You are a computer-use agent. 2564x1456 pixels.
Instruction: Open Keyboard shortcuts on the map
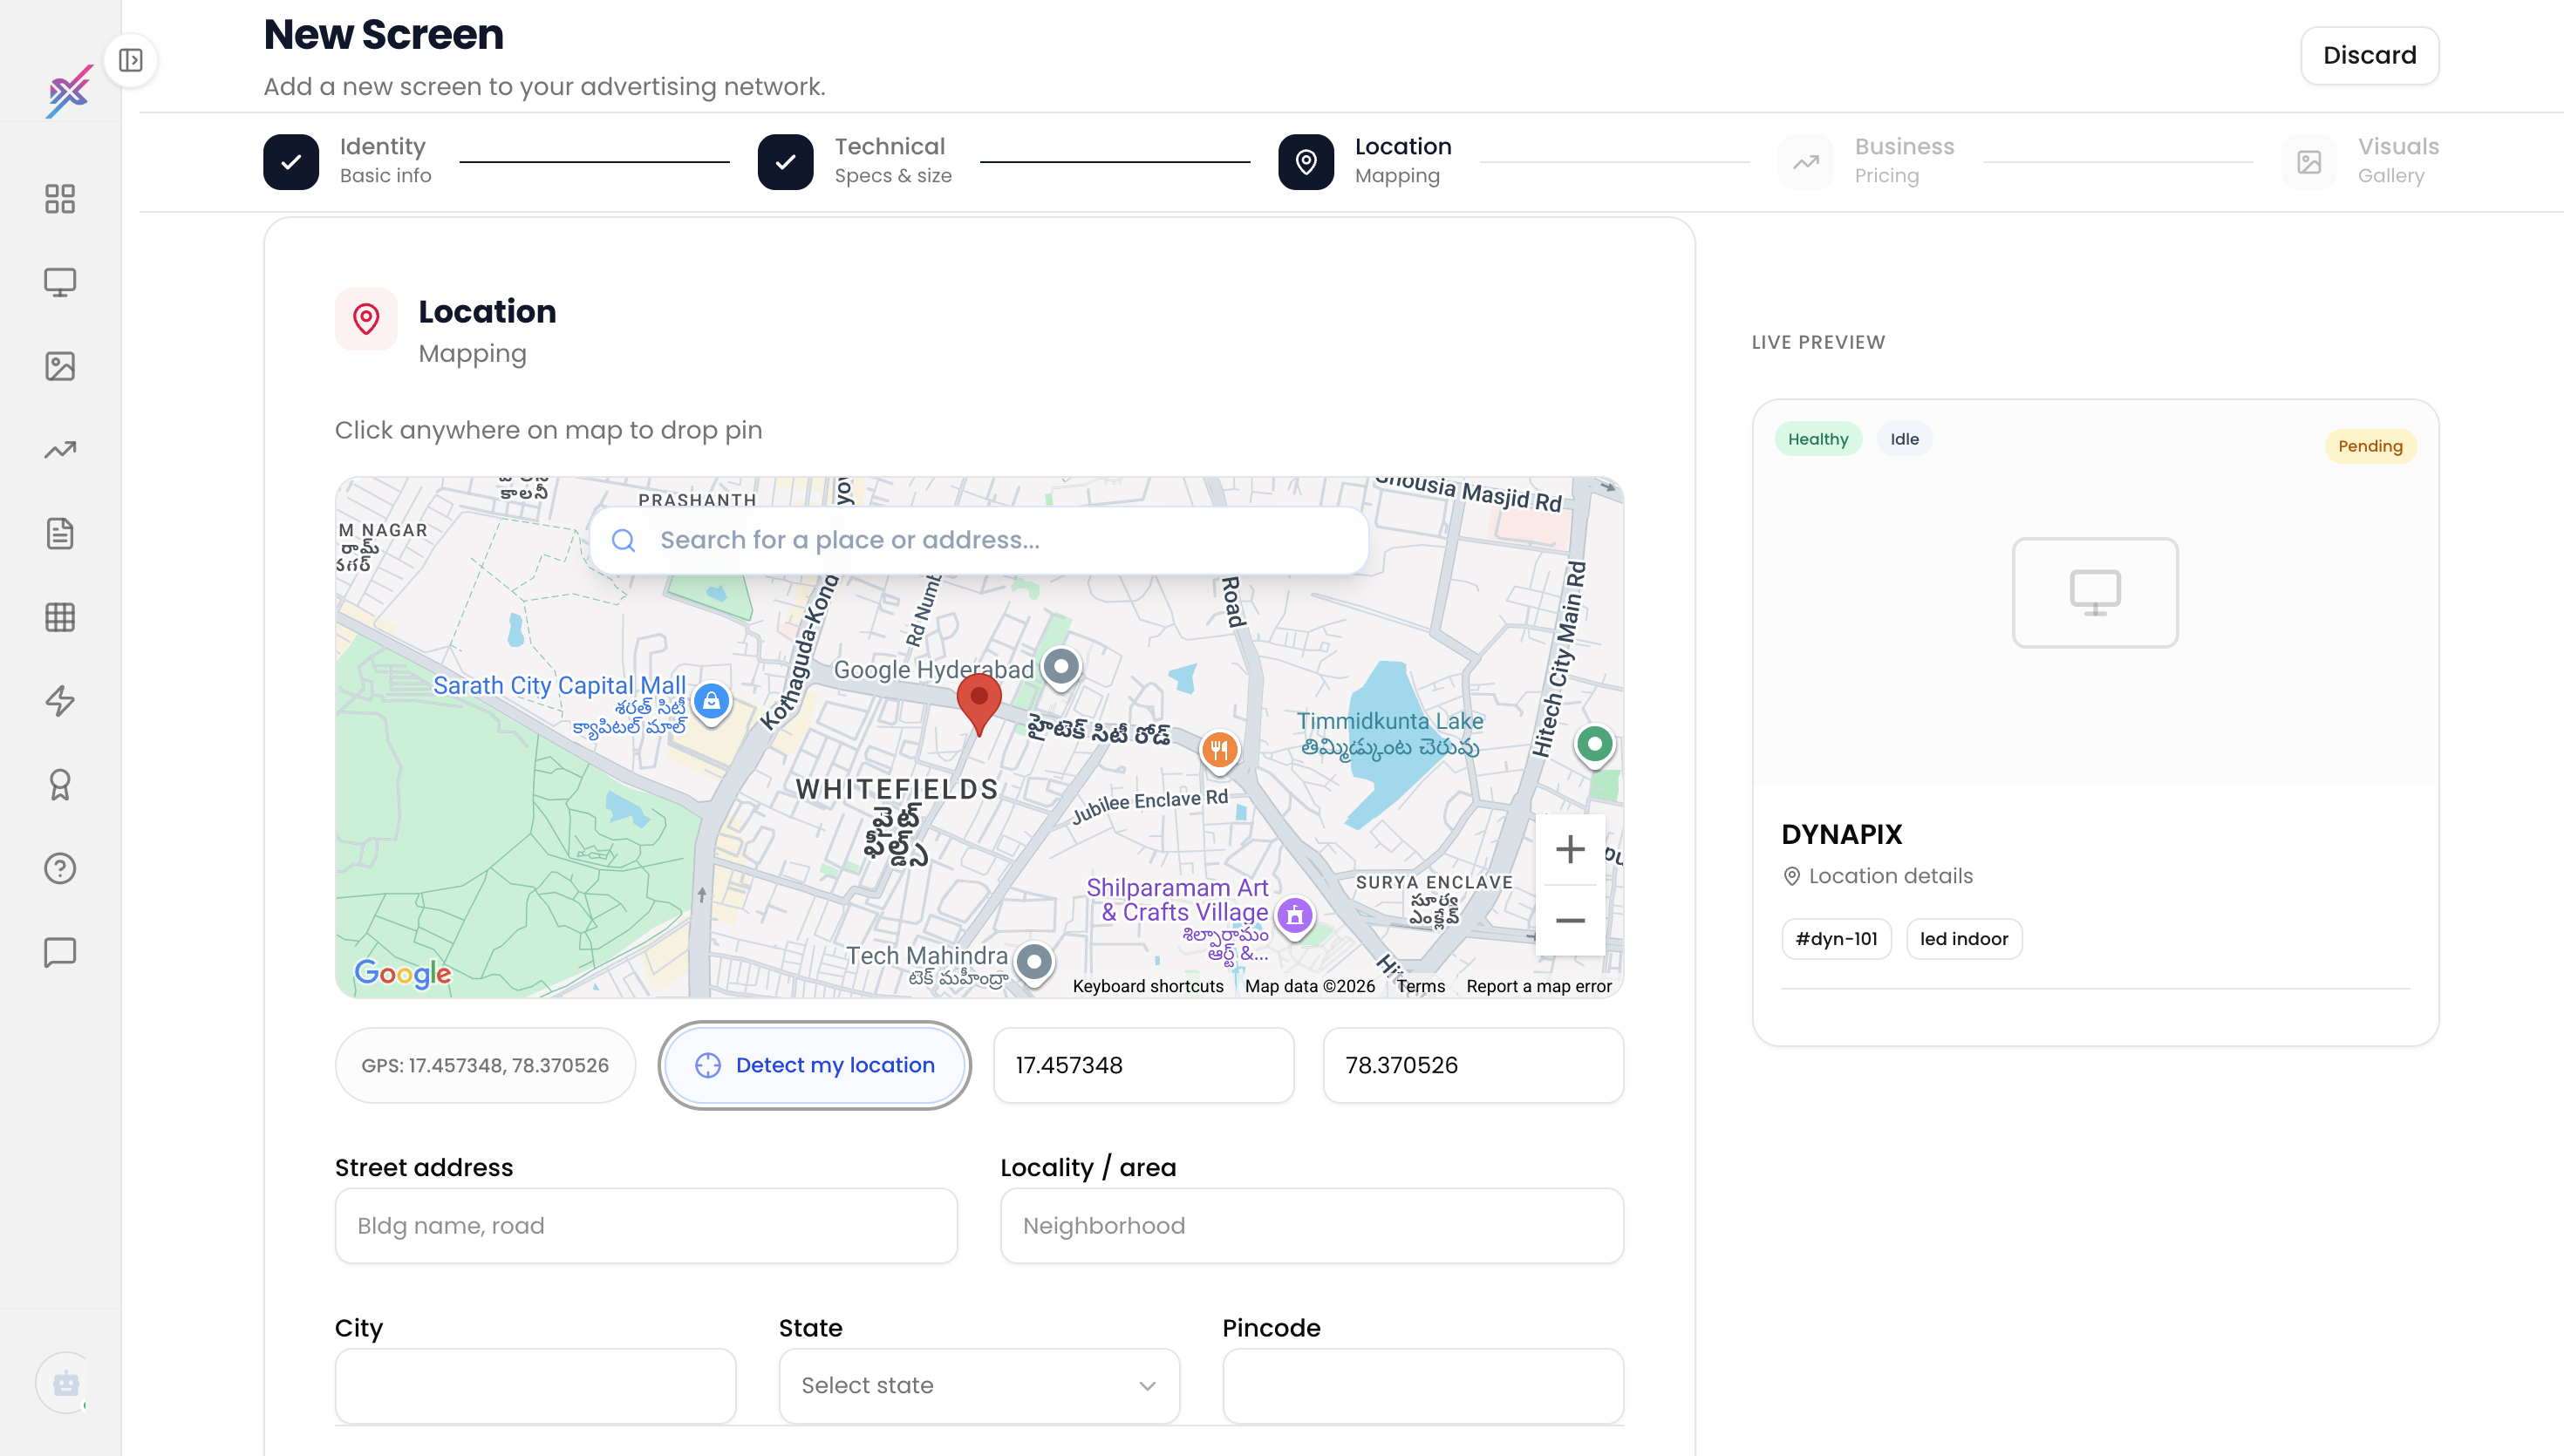pyautogui.click(x=1148, y=986)
